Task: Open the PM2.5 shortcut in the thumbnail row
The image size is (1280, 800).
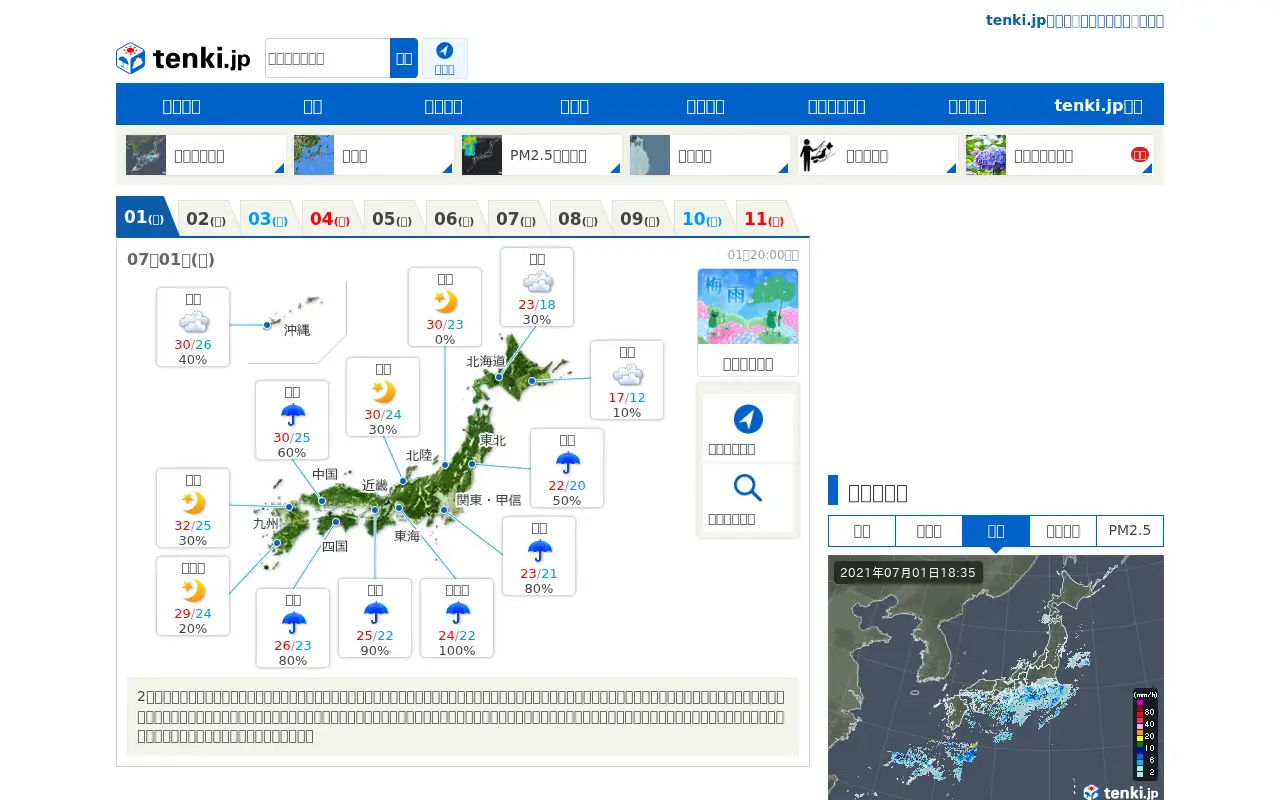Action: click(x=541, y=155)
